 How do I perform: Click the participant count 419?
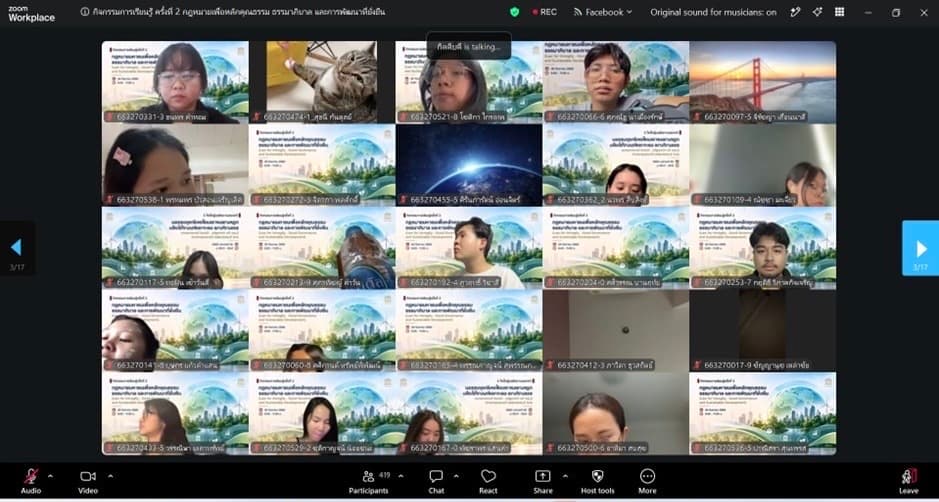tap(384, 475)
